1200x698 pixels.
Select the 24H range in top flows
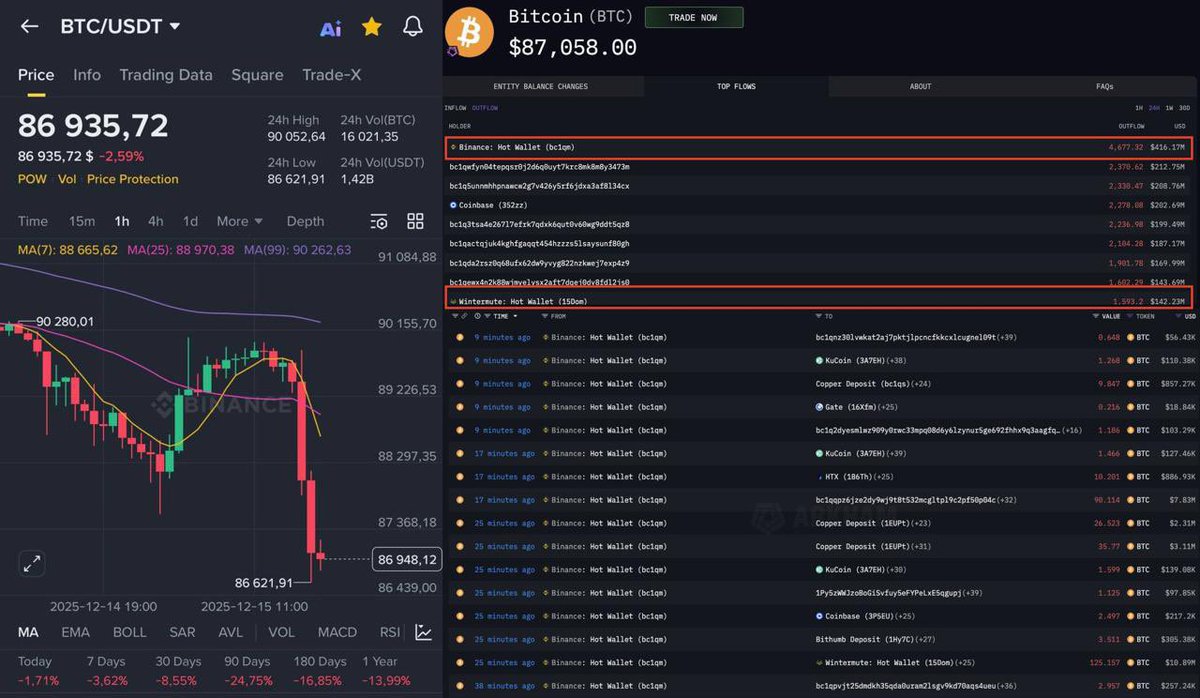coord(1154,108)
